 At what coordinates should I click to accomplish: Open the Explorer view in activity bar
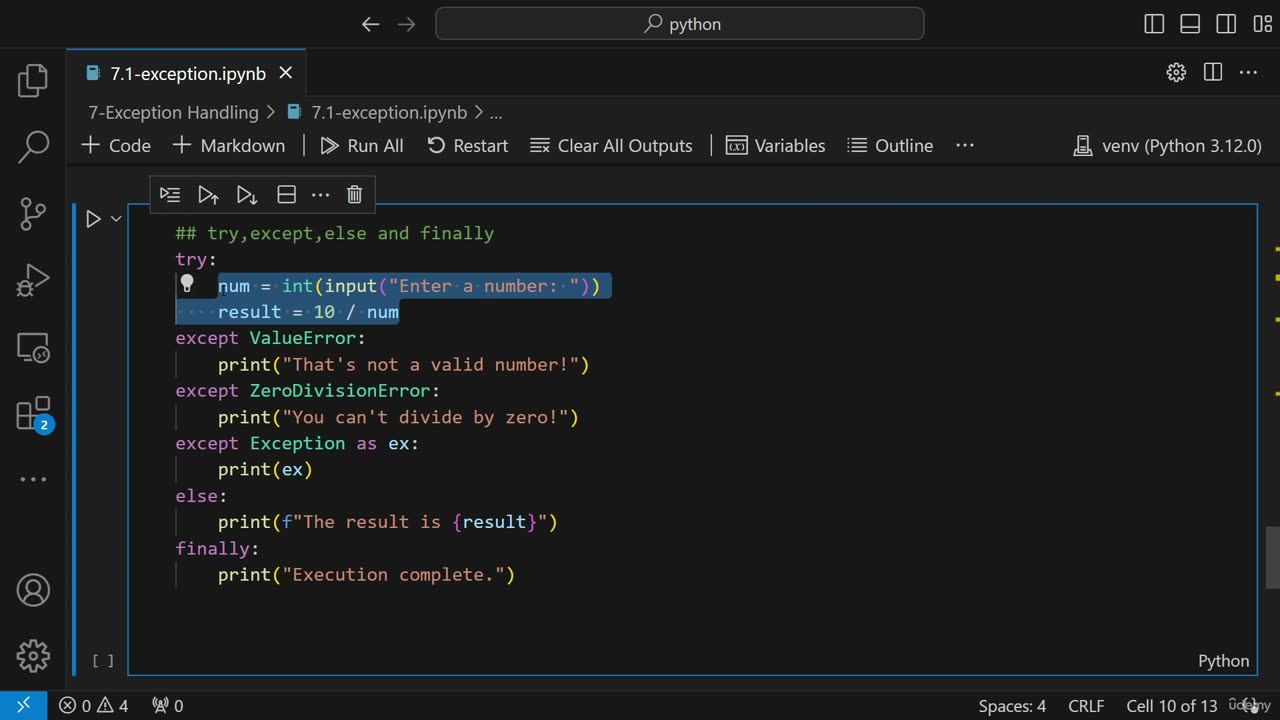coord(33,81)
